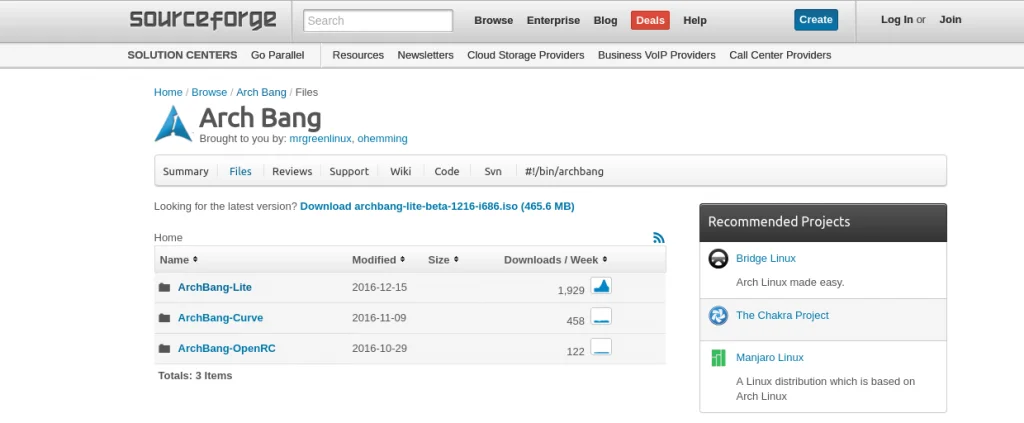Open the Enterprise menu item
The width and height of the screenshot is (1024, 423).
(x=553, y=20)
